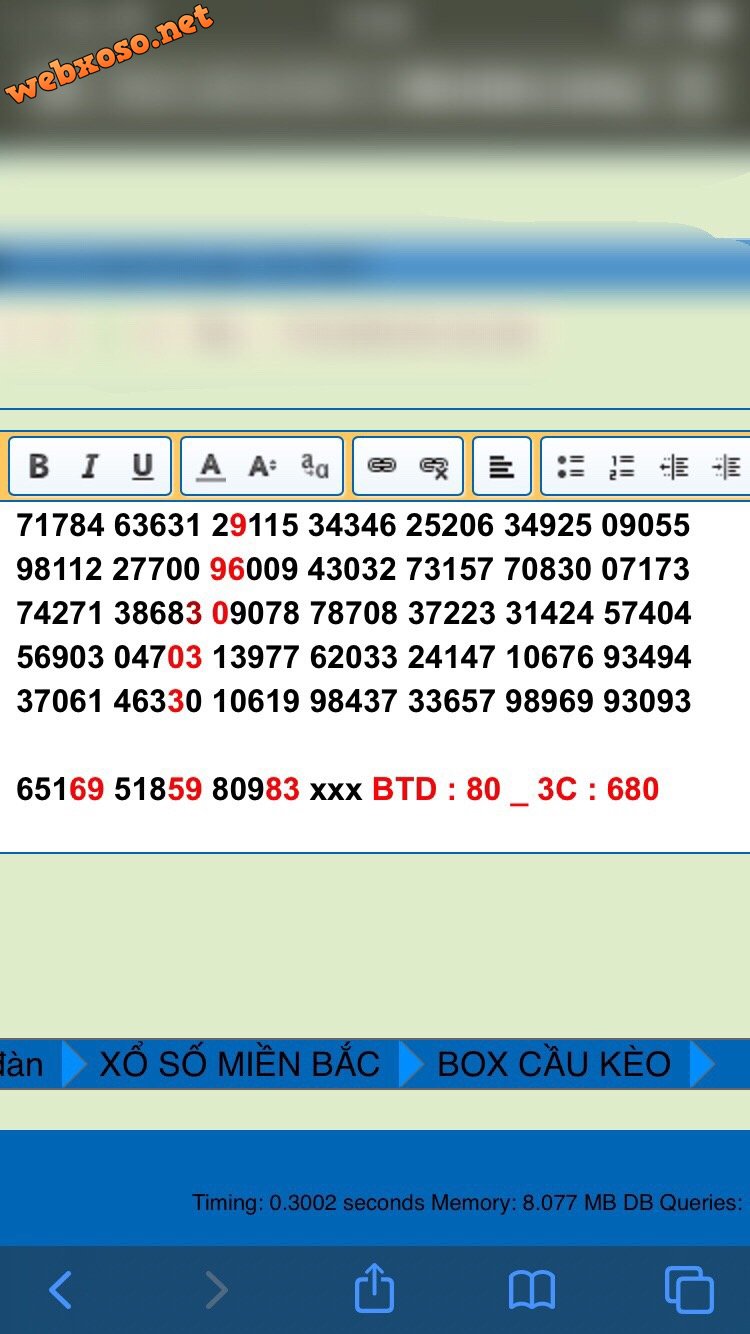Viewport: 750px width, 1334px height.
Task: Click the insert link icon
Action: [382, 466]
